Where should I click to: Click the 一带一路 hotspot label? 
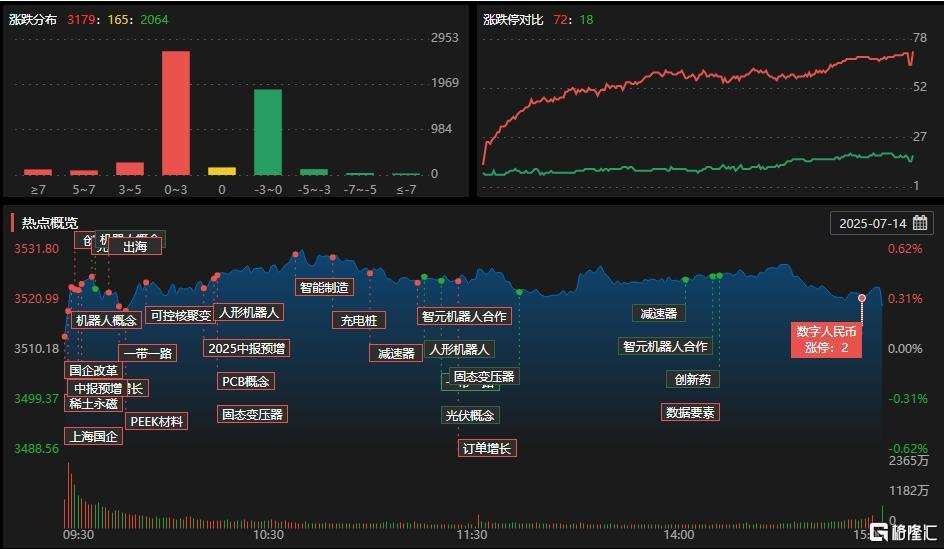click(x=148, y=353)
